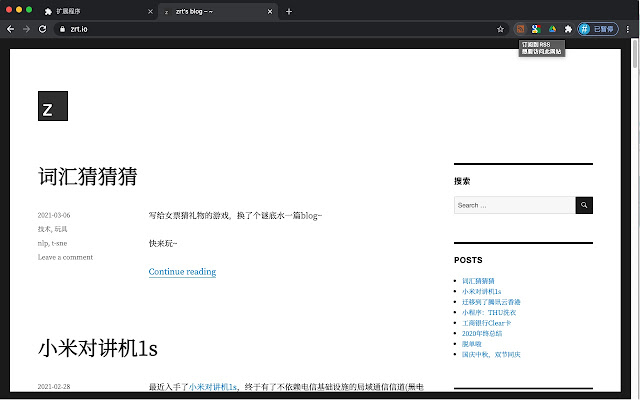Open 脱单啦 in the Posts list

point(472,344)
